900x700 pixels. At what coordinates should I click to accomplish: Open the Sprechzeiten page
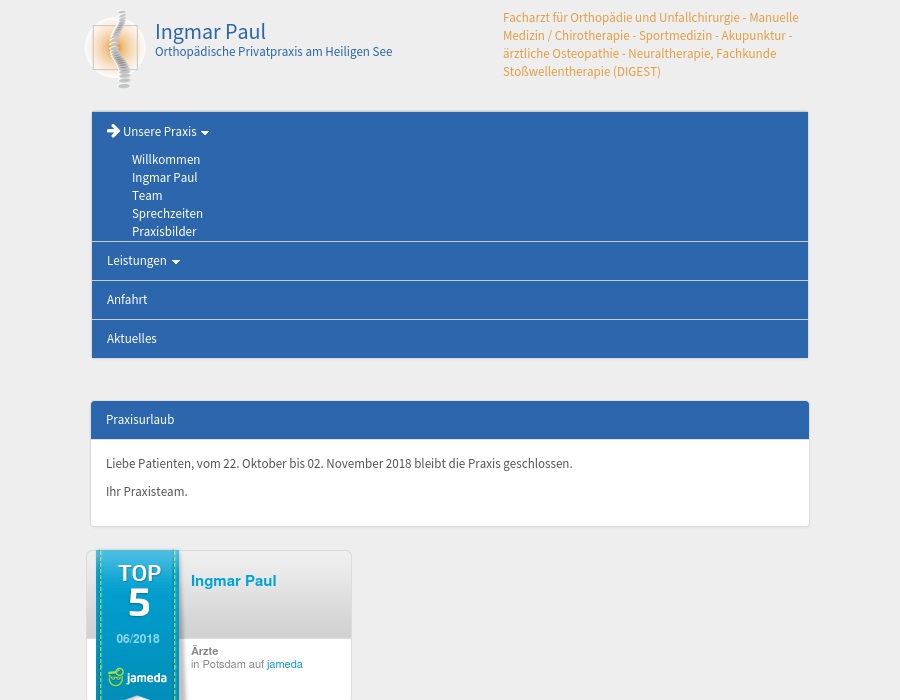(x=167, y=213)
